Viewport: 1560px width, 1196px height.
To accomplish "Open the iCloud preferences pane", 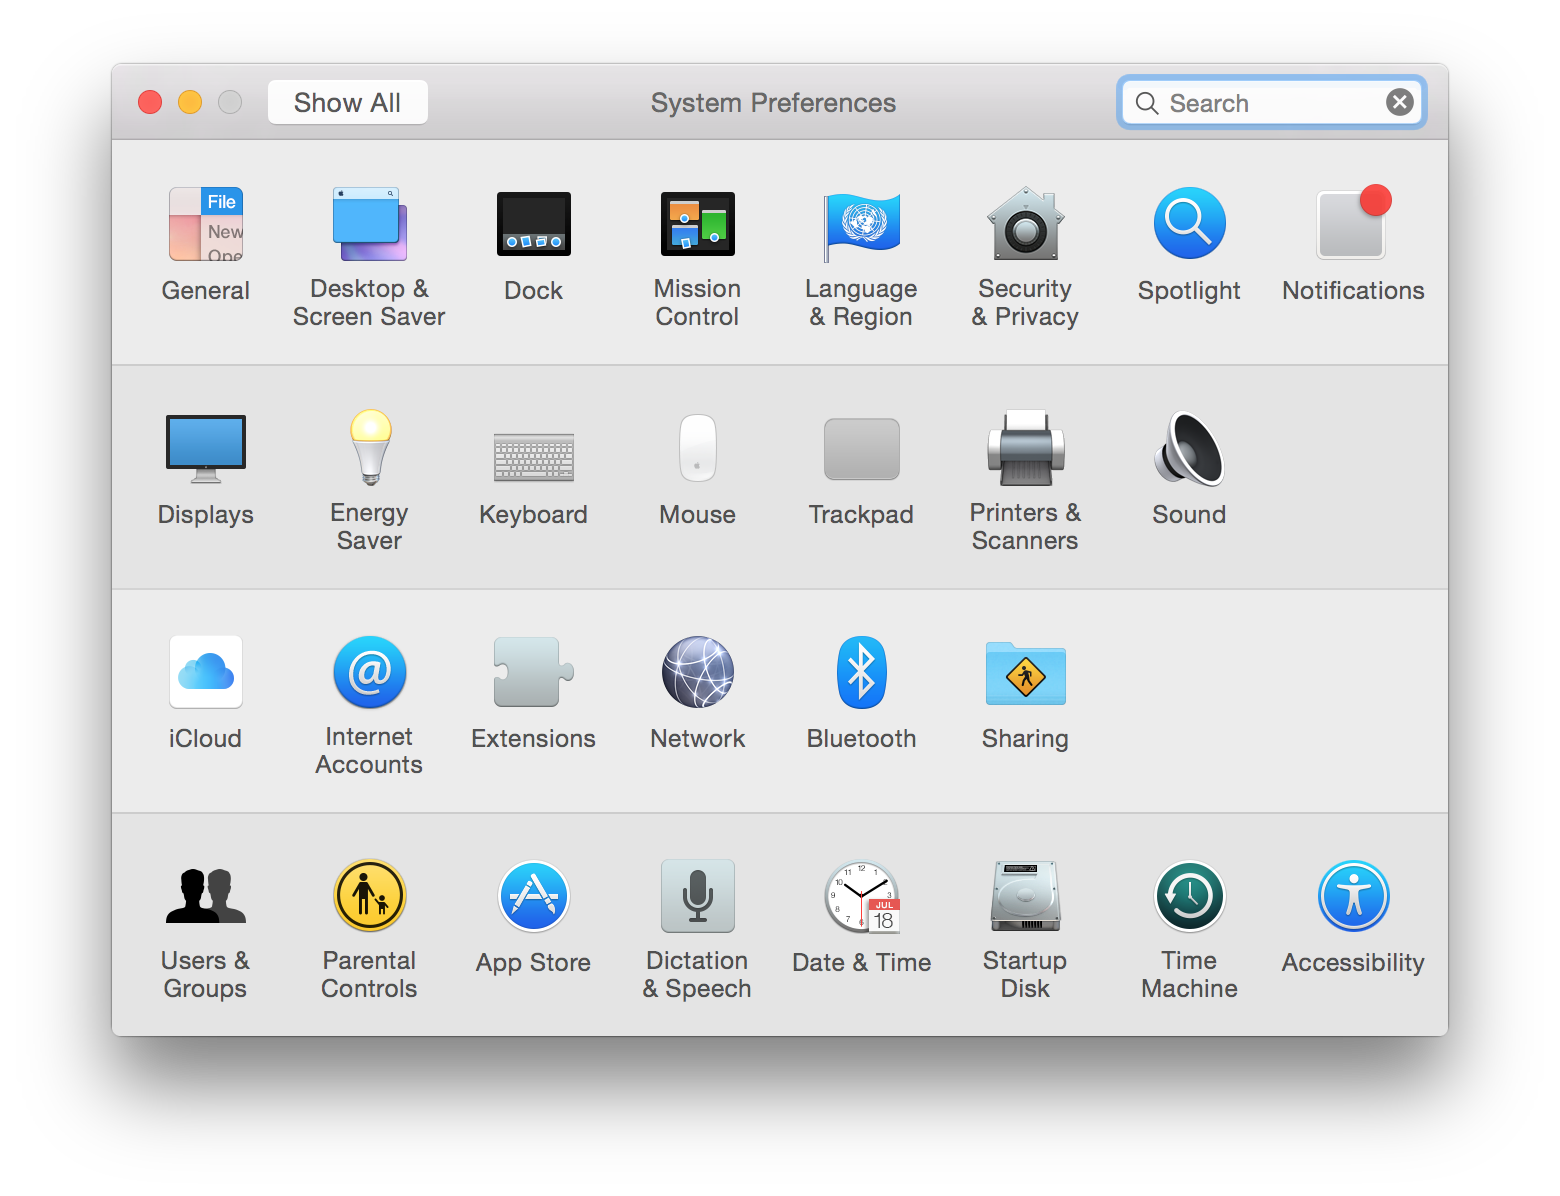I will (205, 672).
